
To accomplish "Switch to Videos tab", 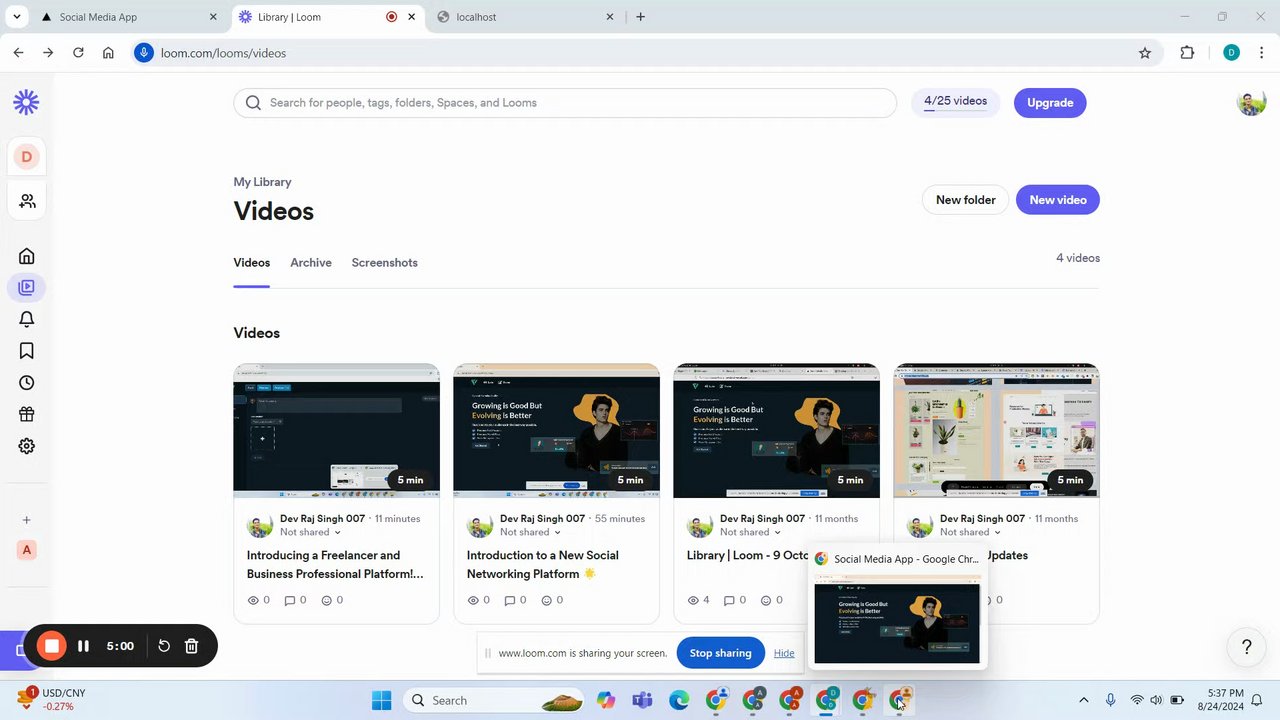I will [x=252, y=263].
